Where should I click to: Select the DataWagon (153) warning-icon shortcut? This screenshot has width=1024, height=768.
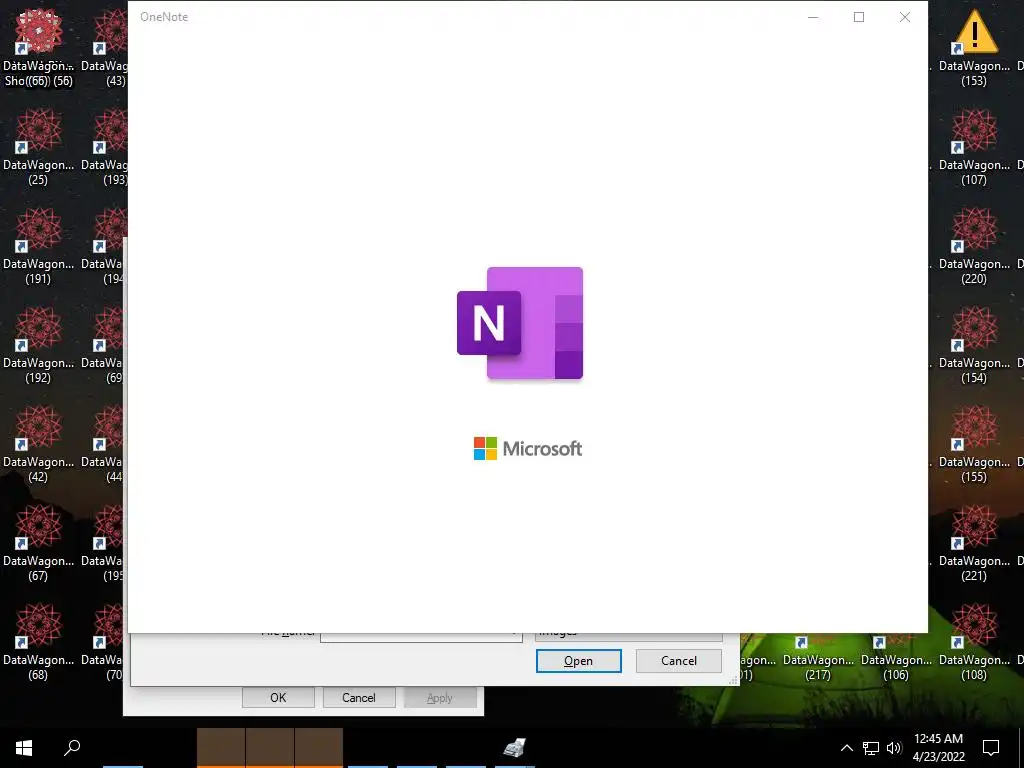pos(974,48)
